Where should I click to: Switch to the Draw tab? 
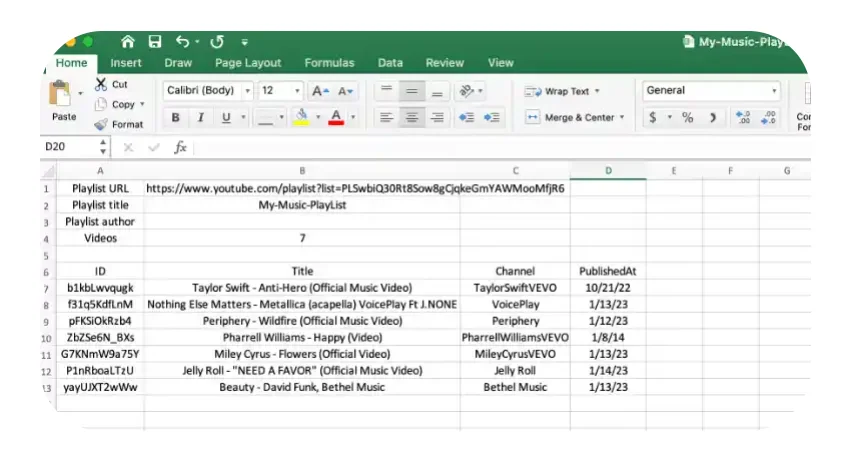coord(178,63)
